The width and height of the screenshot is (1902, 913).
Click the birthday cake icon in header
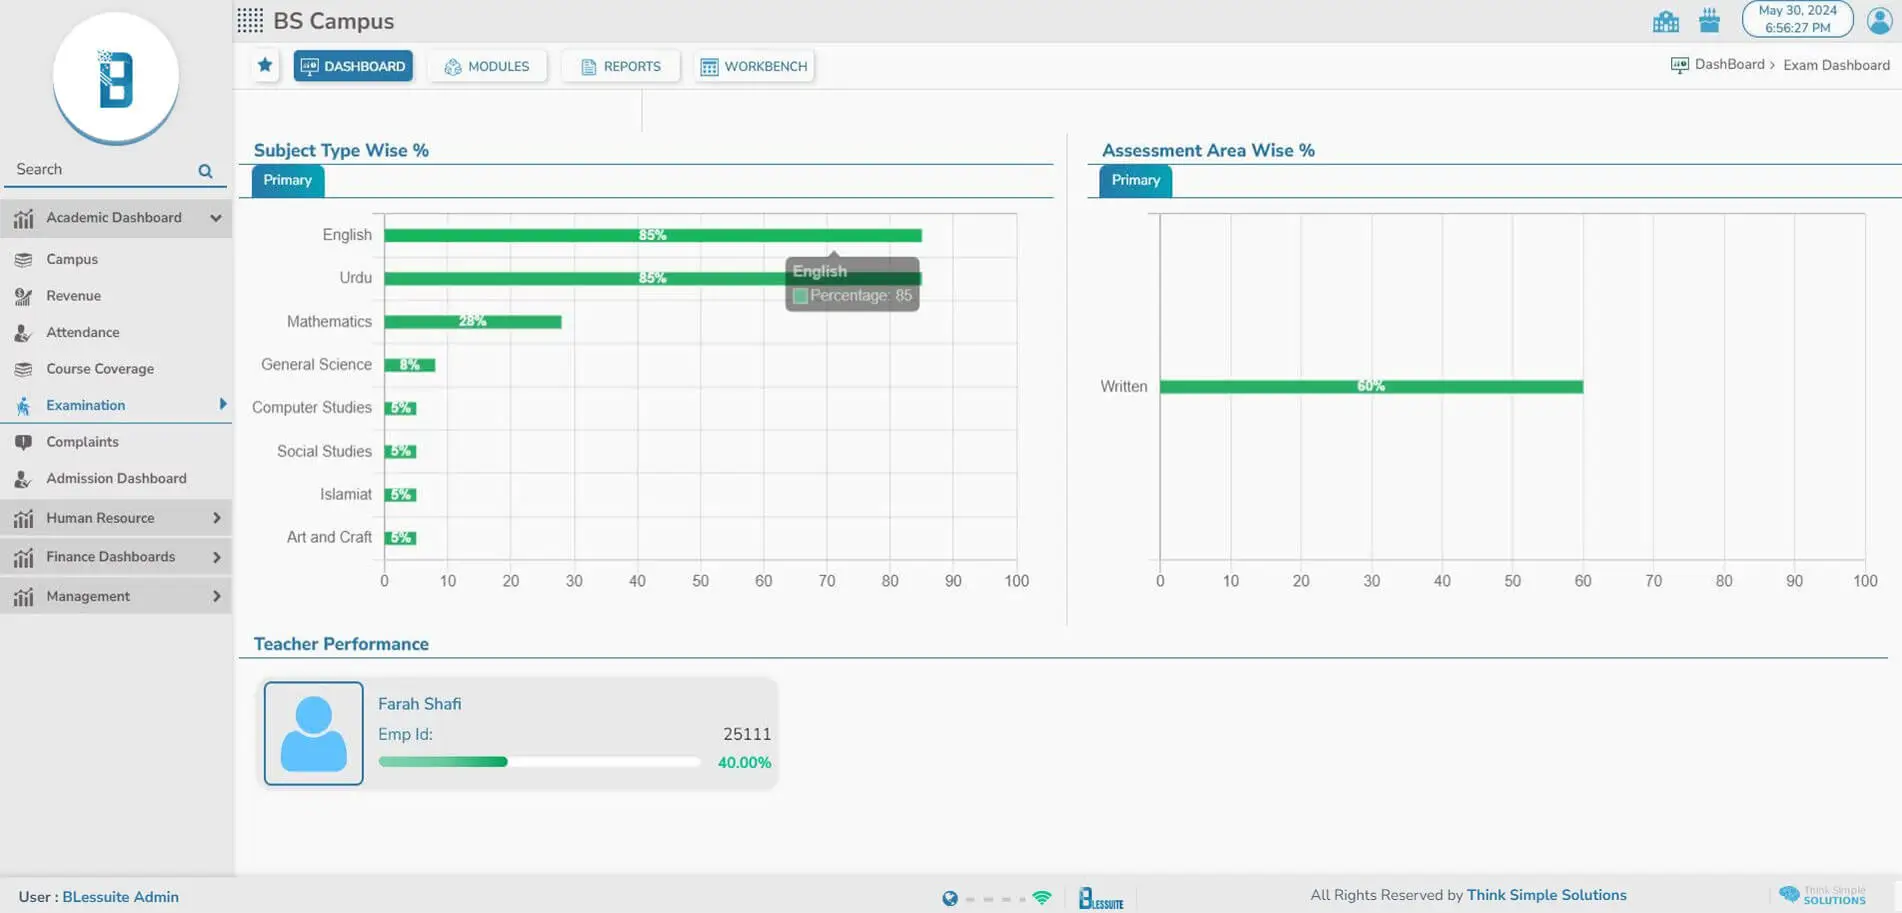pyautogui.click(x=1709, y=21)
